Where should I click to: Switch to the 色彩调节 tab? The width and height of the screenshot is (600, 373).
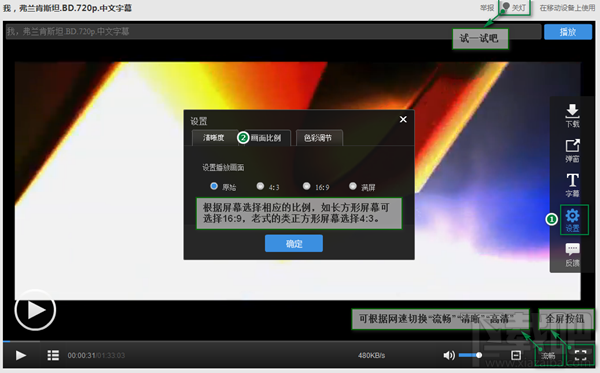click(318, 138)
